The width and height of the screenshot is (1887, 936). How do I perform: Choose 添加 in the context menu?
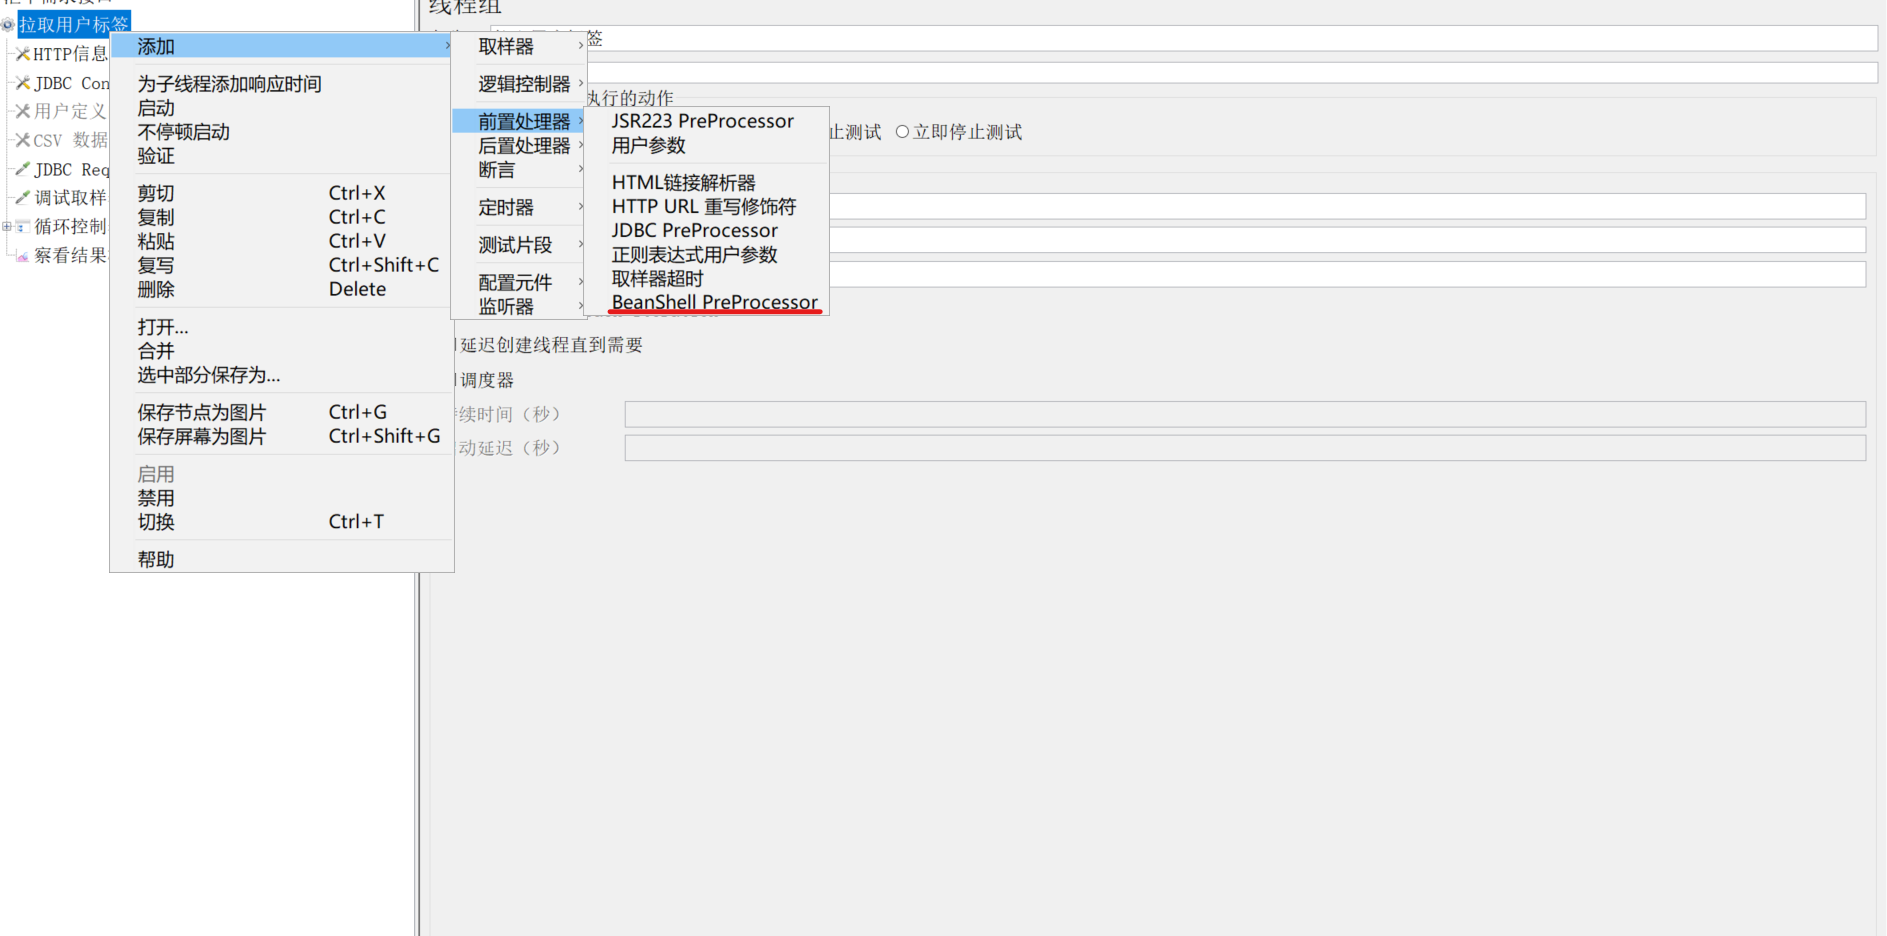282,46
